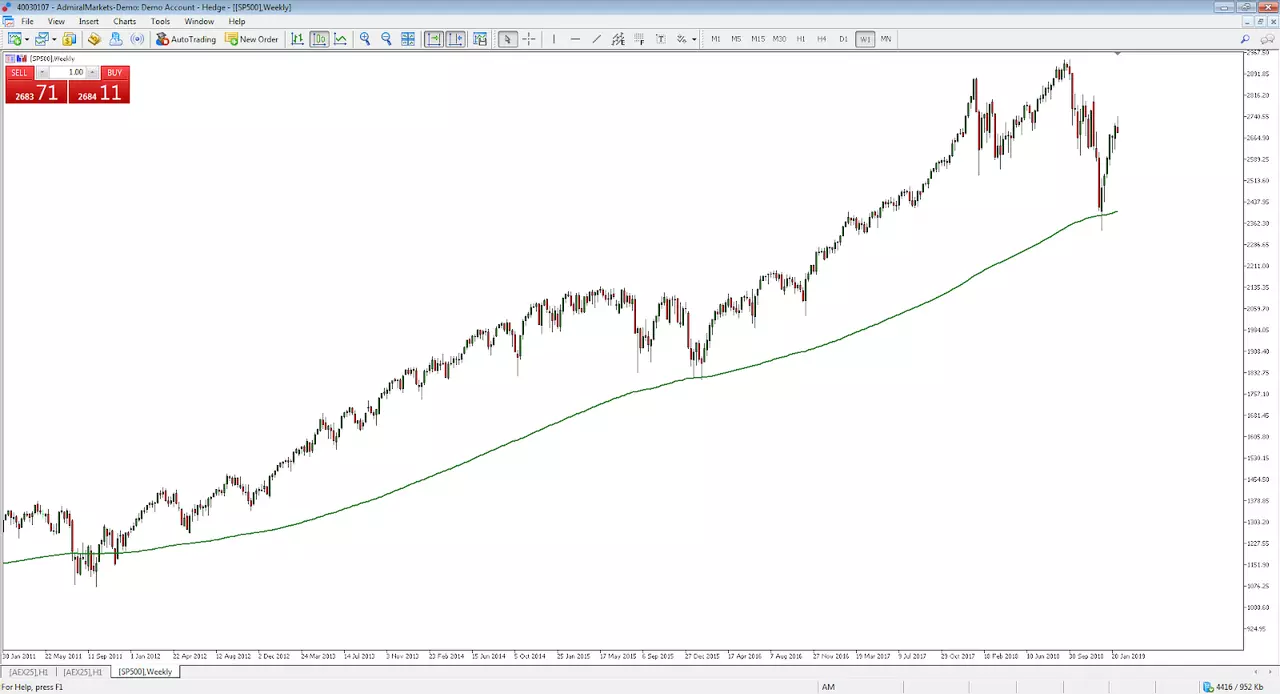Screen dimensions: 1280x694
Task: Click the chart shift triangle marker
Action: (1117, 53)
